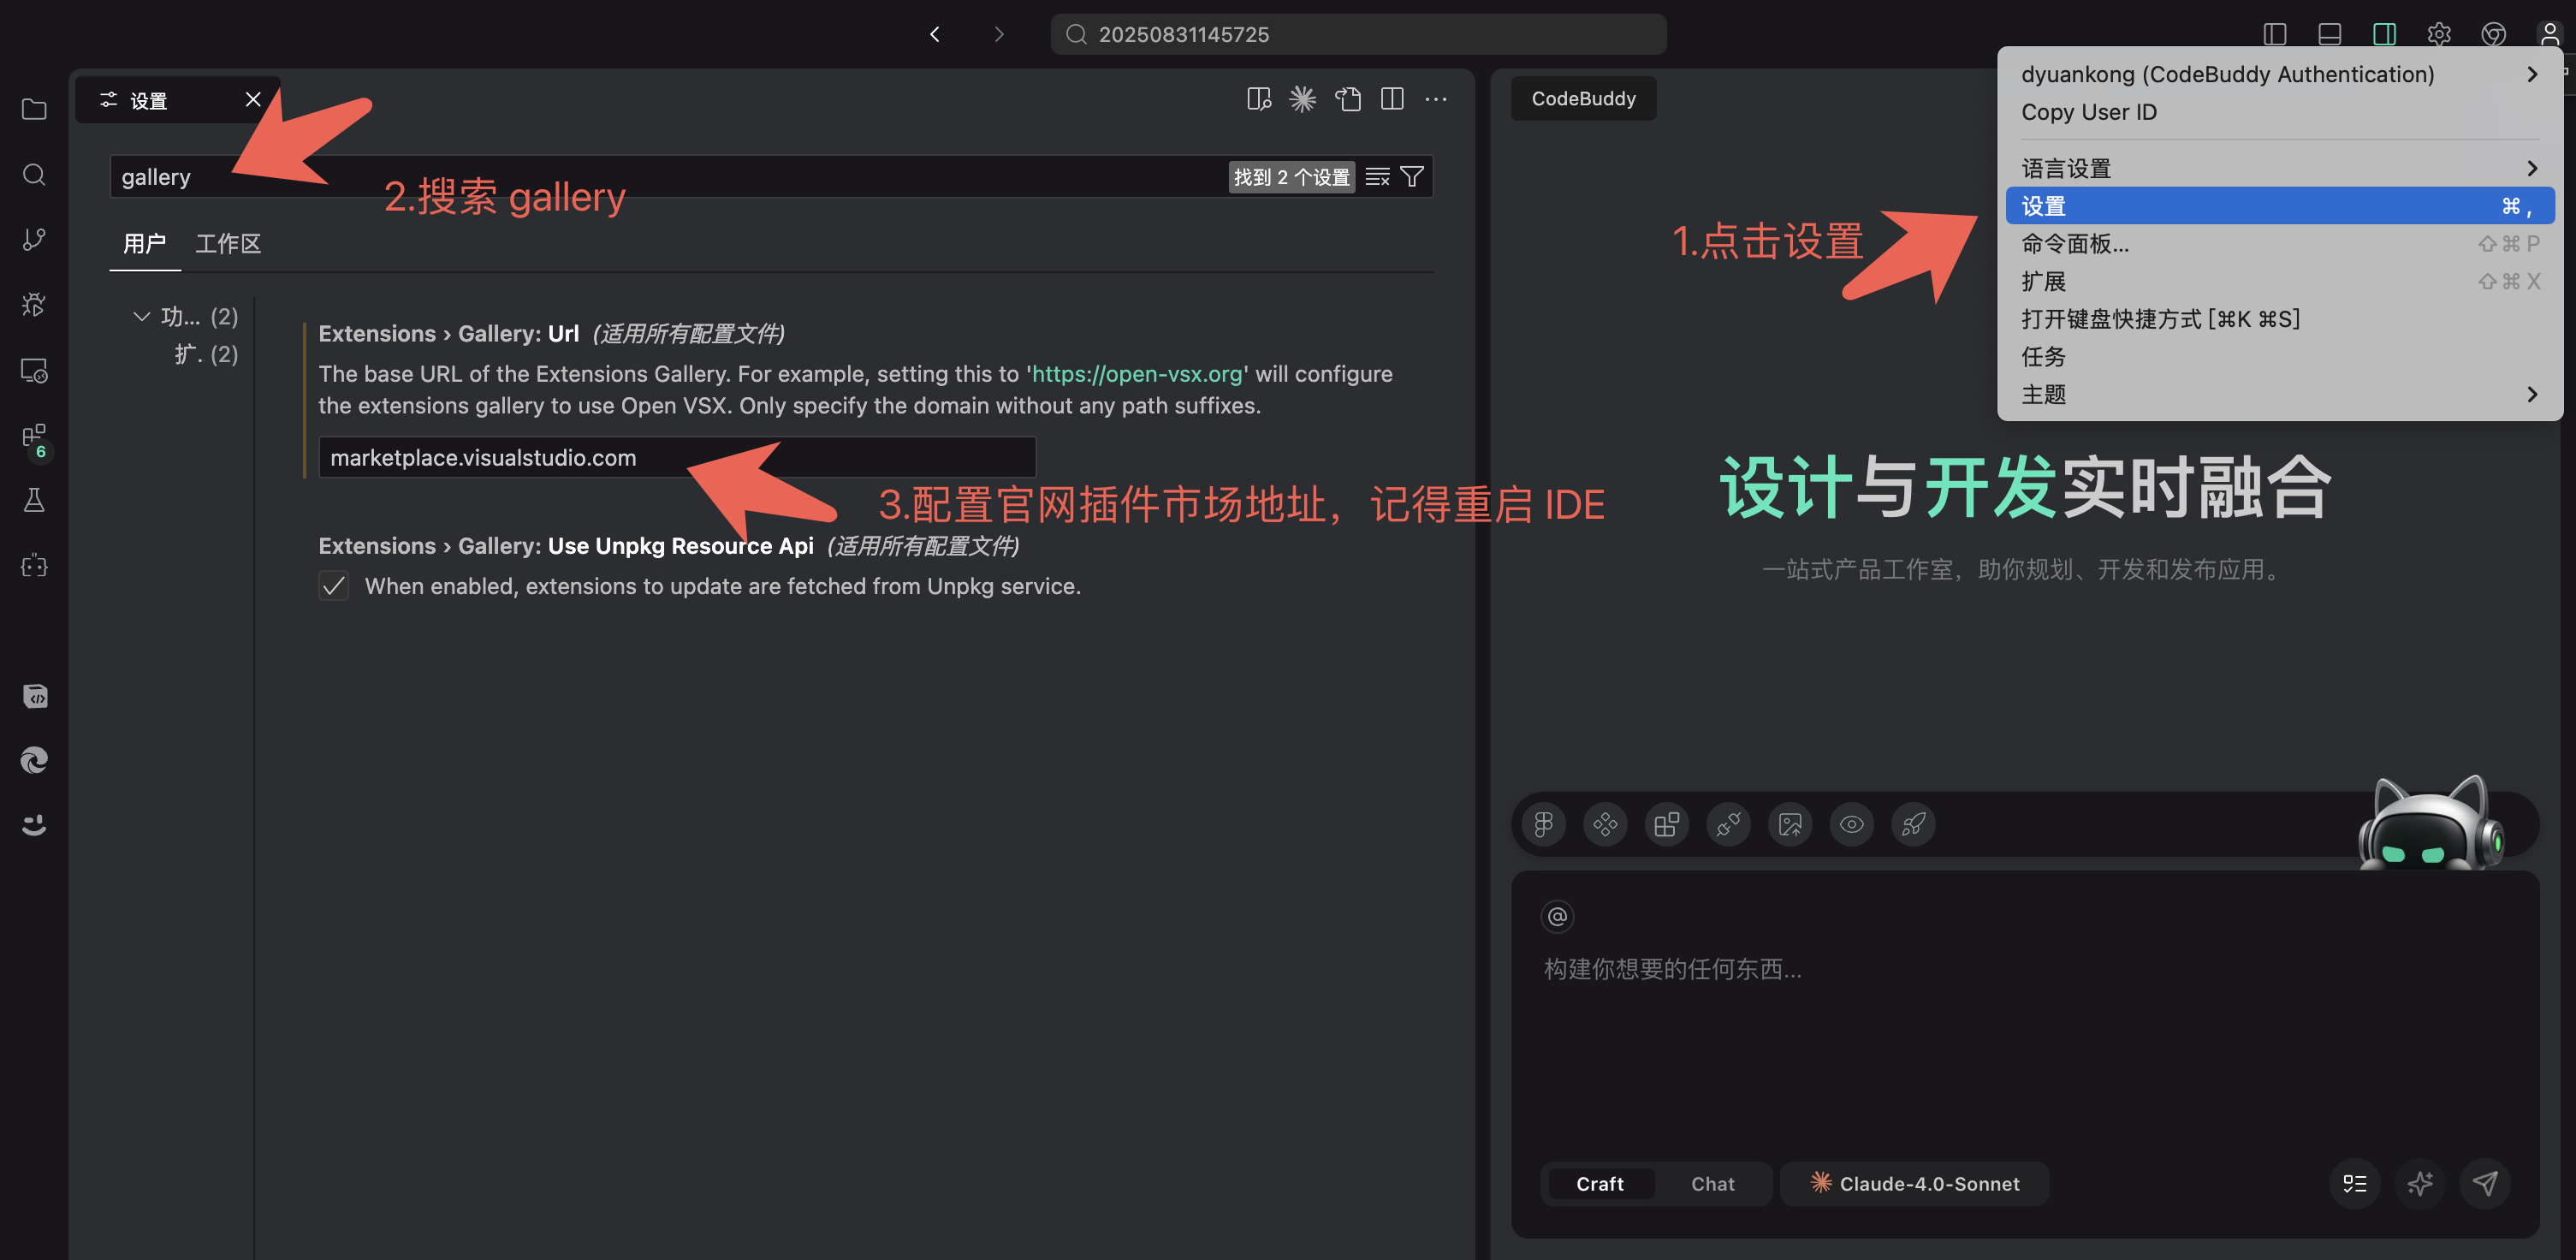Click the Gallery Url text field
This screenshot has width=2576, height=1260.
click(677, 458)
